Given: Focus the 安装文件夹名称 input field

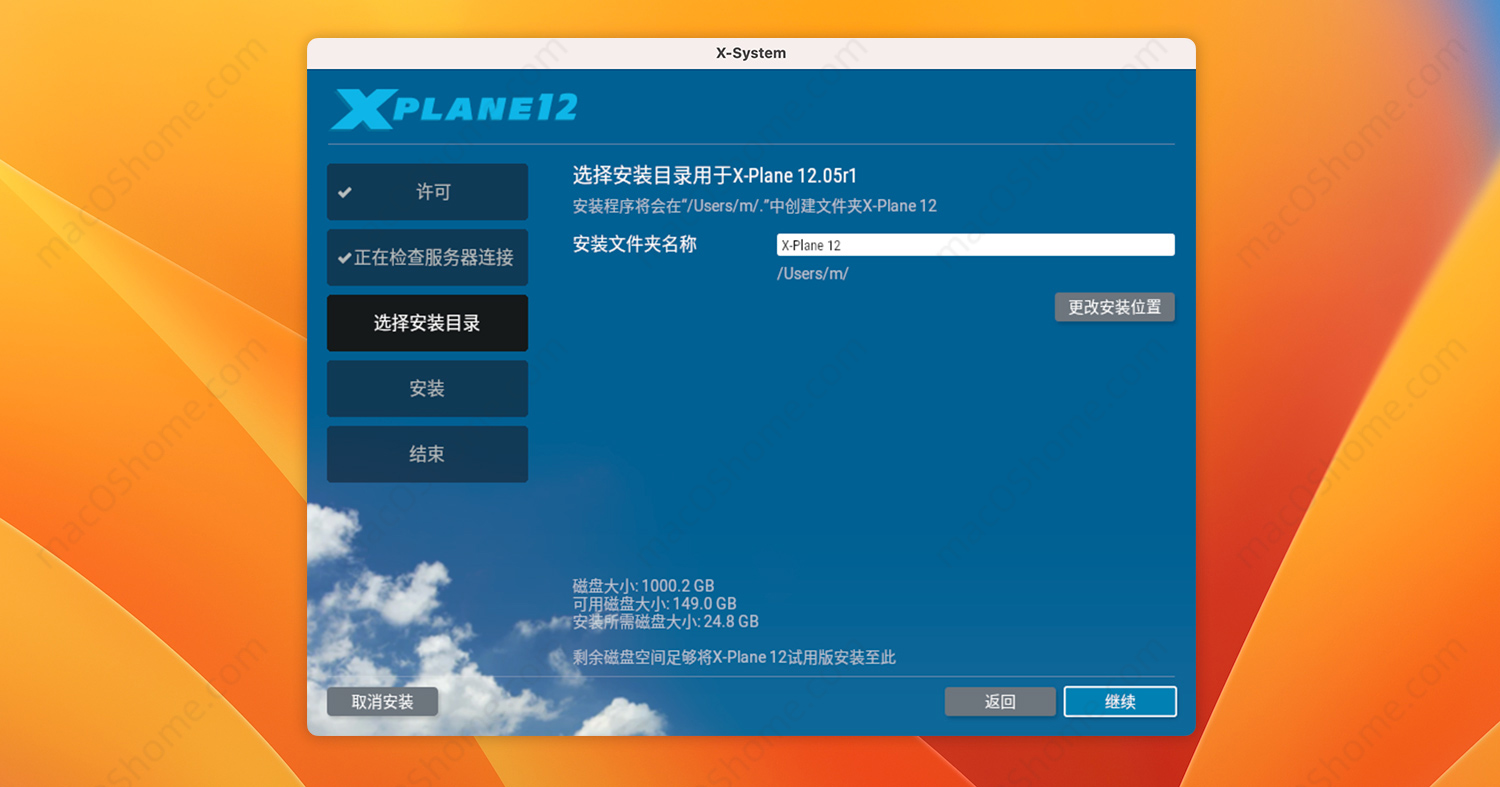Looking at the screenshot, I should (x=975, y=245).
